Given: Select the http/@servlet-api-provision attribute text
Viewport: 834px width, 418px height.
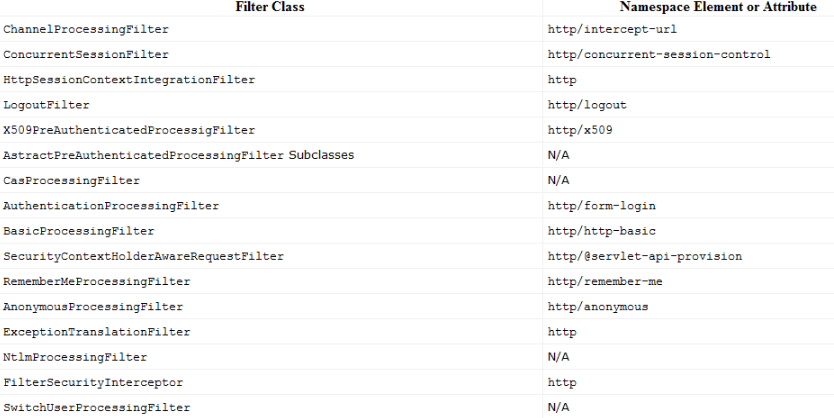Looking at the screenshot, I should coord(645,257).
